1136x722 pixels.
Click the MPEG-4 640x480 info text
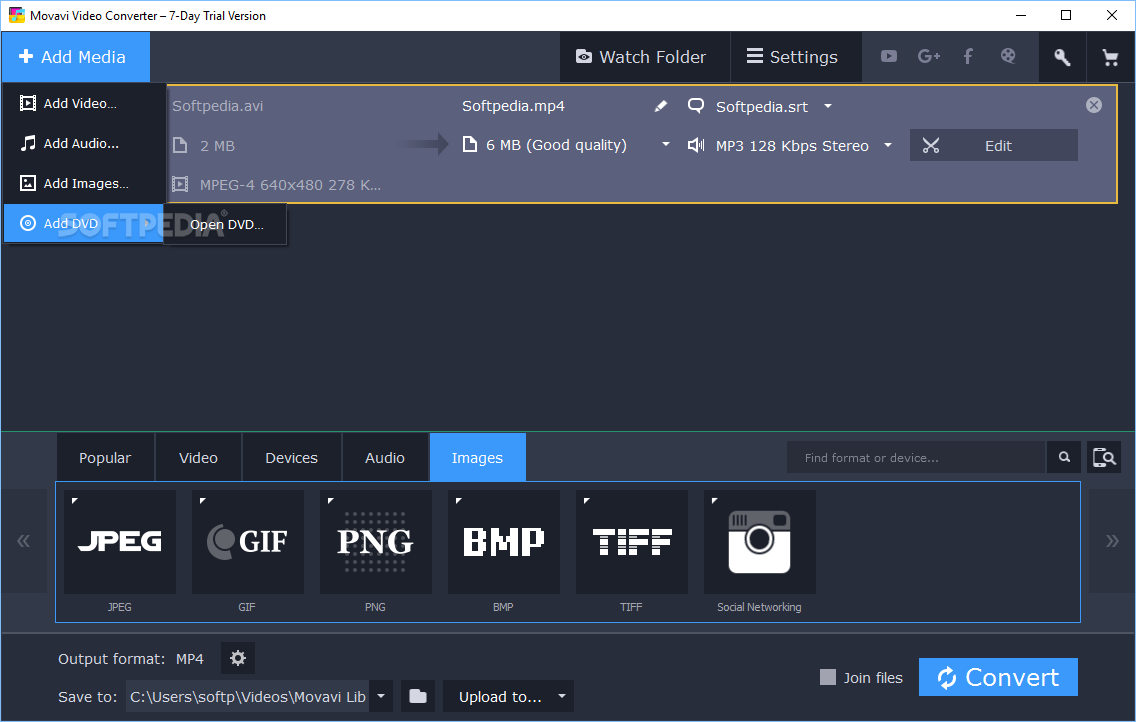point(290,185)
